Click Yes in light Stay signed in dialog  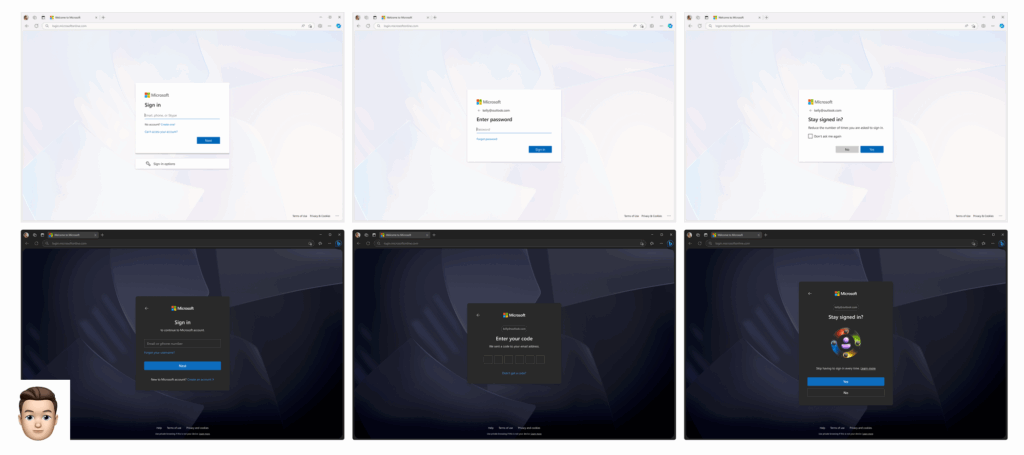(x=872, y=149)
